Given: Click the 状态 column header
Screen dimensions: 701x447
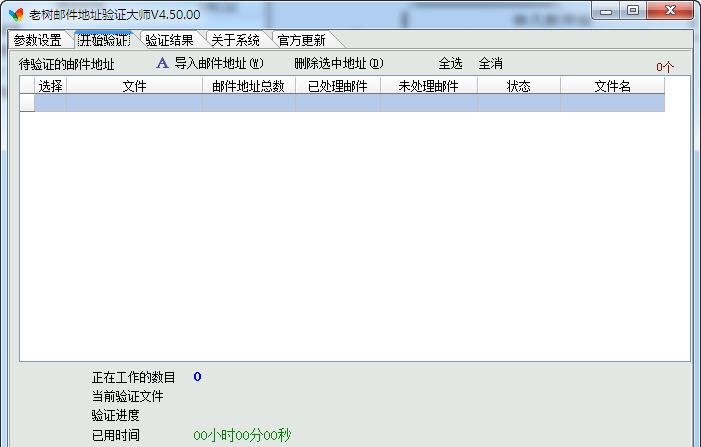Looking at the screenshot, I should coord(519,86).
